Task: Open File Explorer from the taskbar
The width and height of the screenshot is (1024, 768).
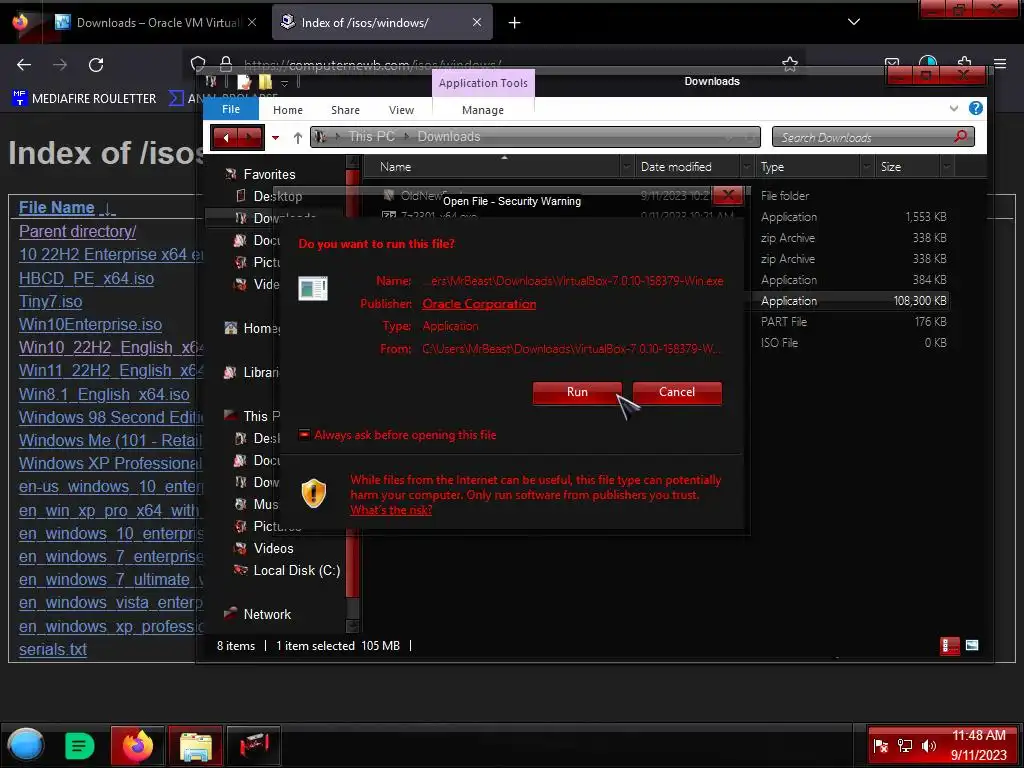Action: point(195,745)
